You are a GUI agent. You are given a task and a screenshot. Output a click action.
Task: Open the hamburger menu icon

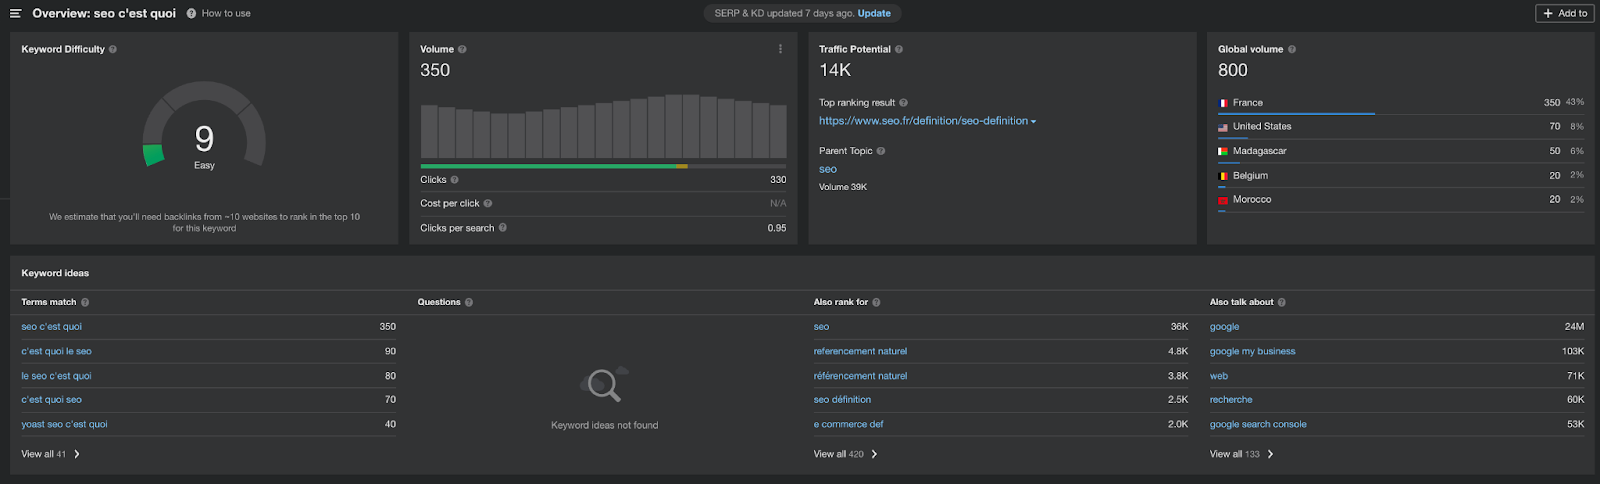click(x=15, y=14)
